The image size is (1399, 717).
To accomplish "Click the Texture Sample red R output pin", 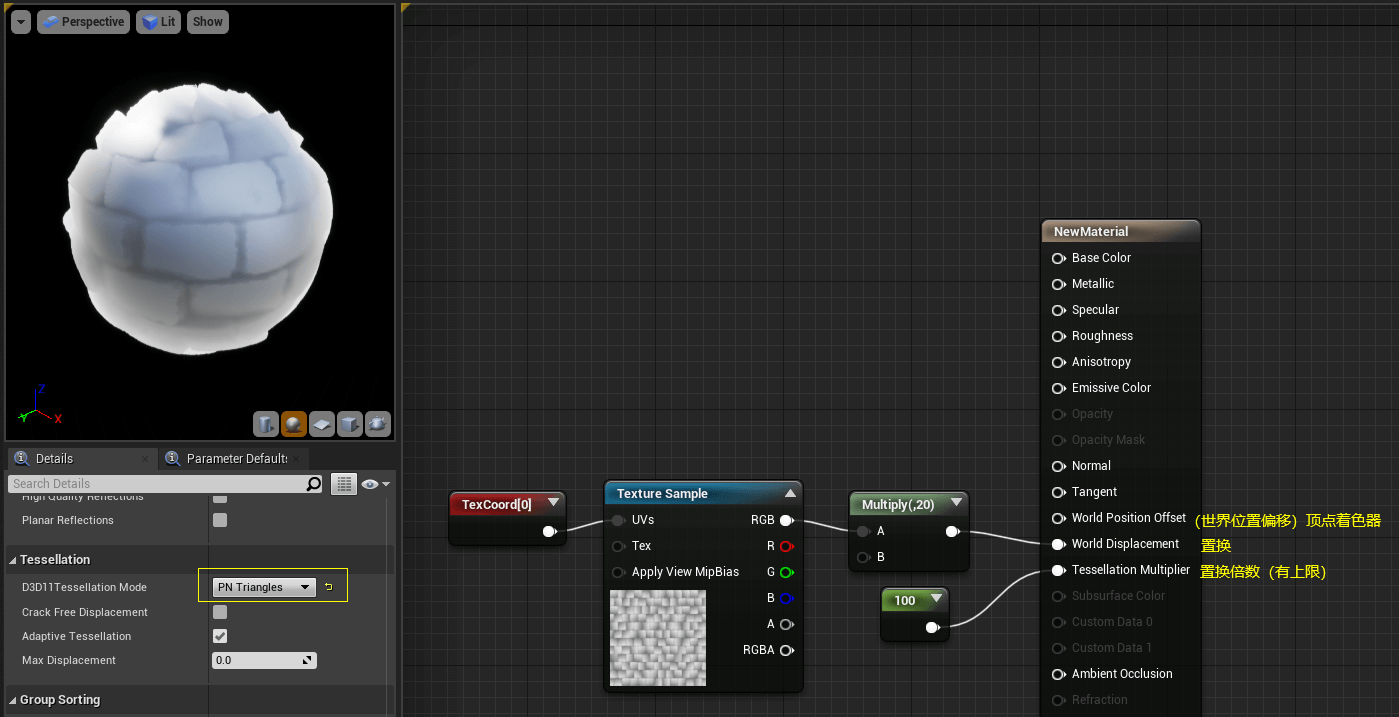I will coord(786,546).
